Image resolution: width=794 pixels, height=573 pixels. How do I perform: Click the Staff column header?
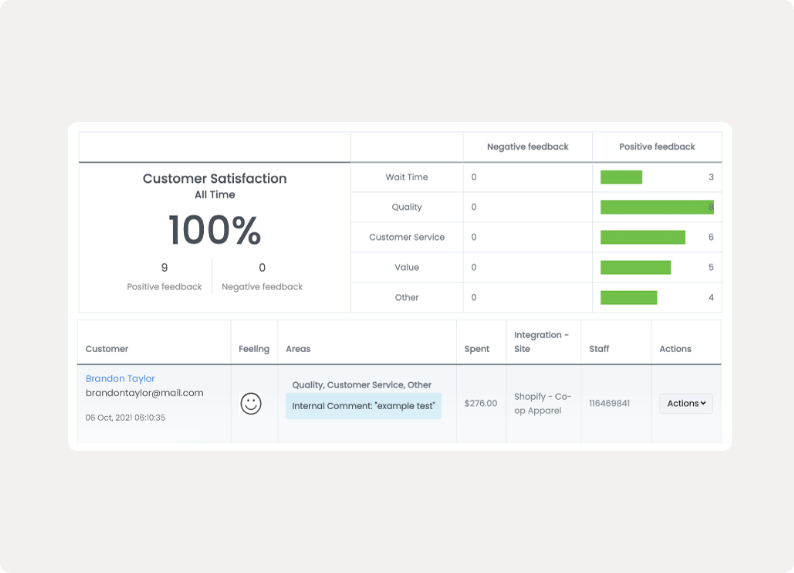coord(599,349)
